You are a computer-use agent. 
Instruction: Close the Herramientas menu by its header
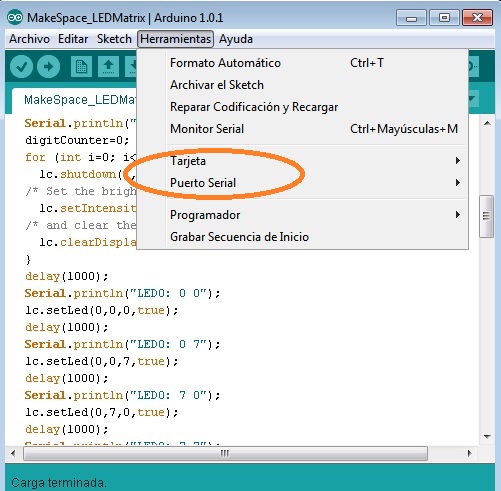(x=175, y=39)
